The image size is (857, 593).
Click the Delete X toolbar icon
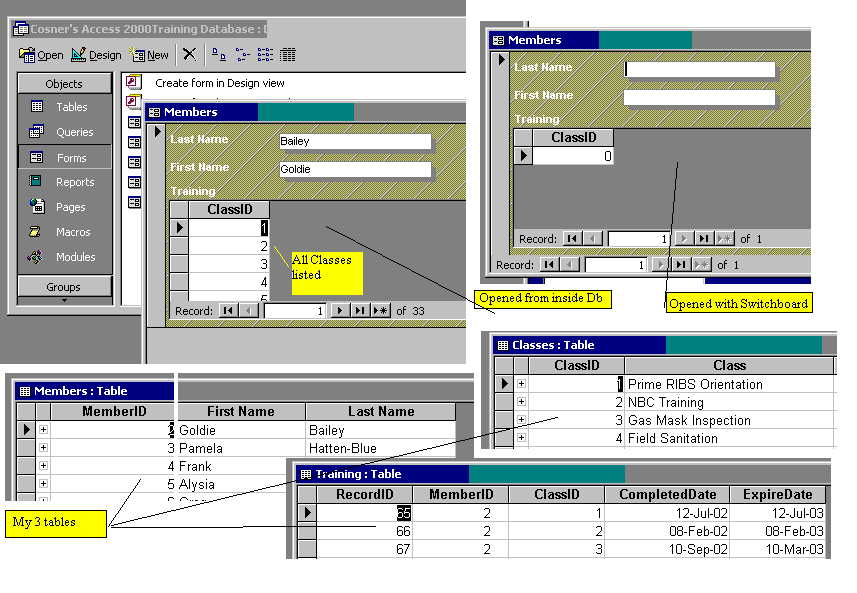click(x=189, y=54)
